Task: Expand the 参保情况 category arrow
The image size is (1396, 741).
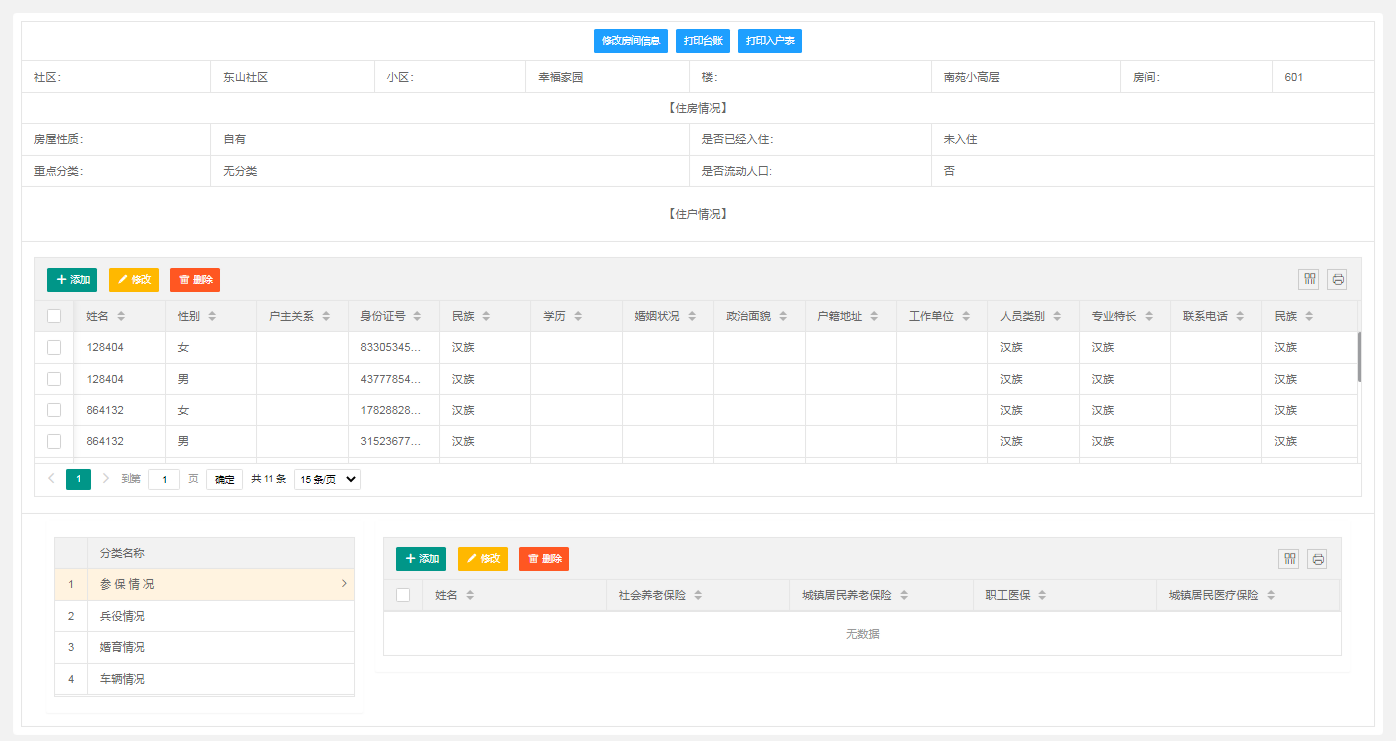Action: 344,583
